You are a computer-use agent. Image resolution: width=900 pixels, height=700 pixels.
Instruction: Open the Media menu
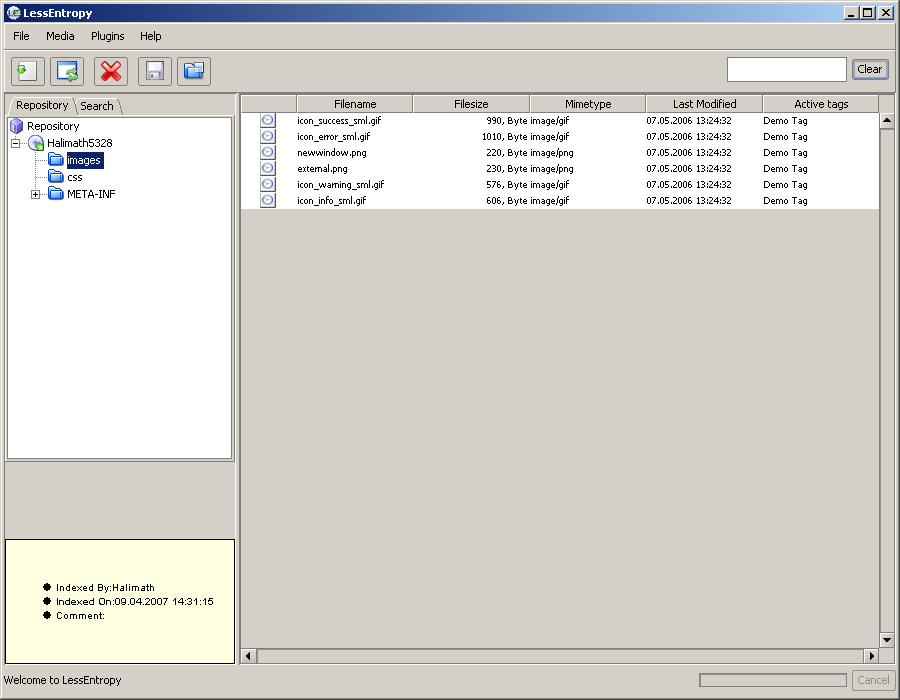click(x=60, y=36)
